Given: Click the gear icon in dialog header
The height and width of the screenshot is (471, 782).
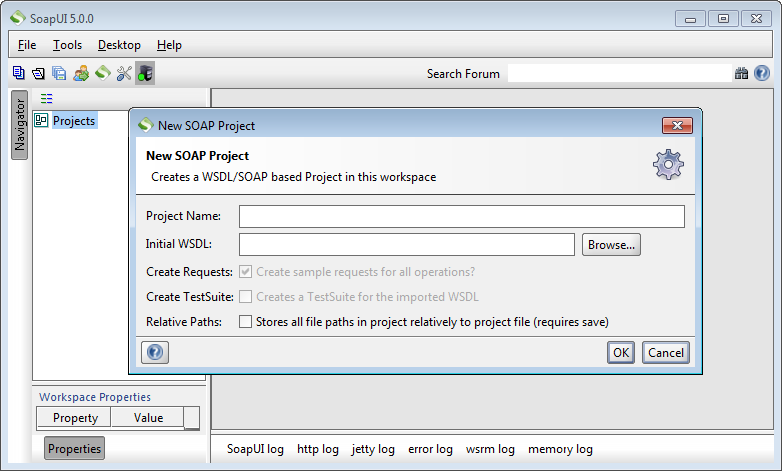Looking at the screenshot, I should click(x=668, y=165).
